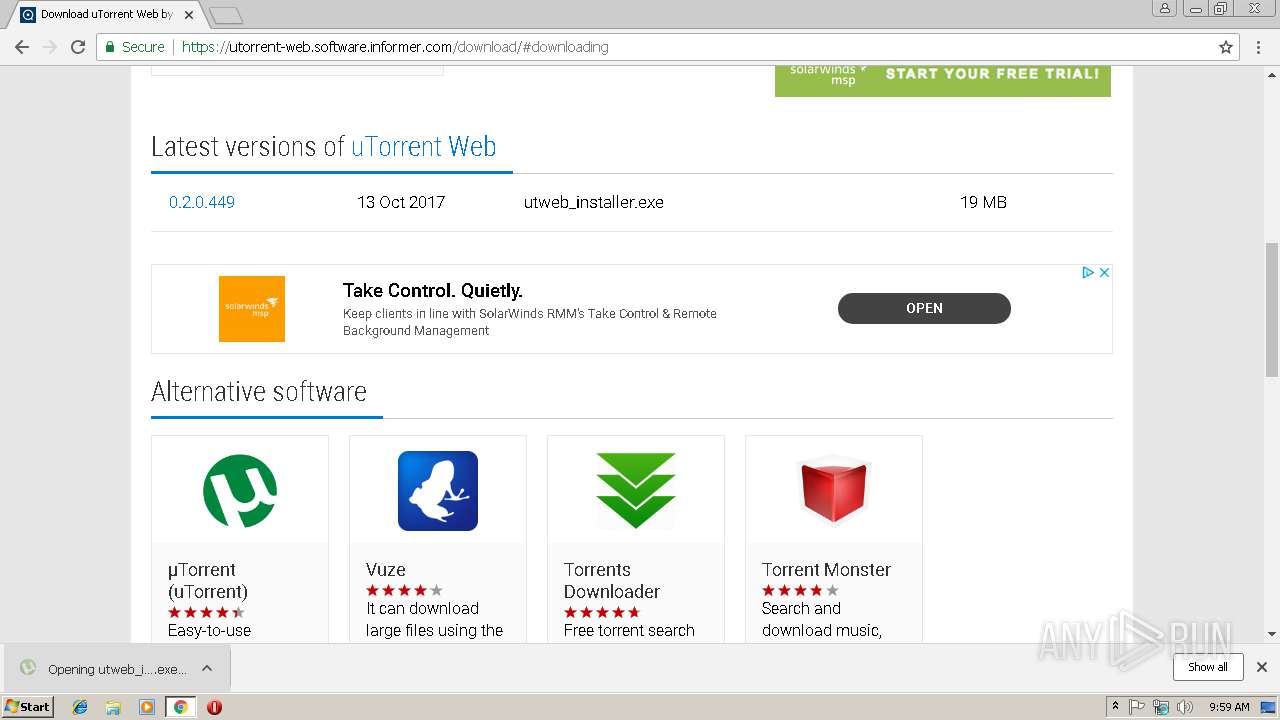
Task: Click the µTorrent star rating
Action: click(206, 612)
